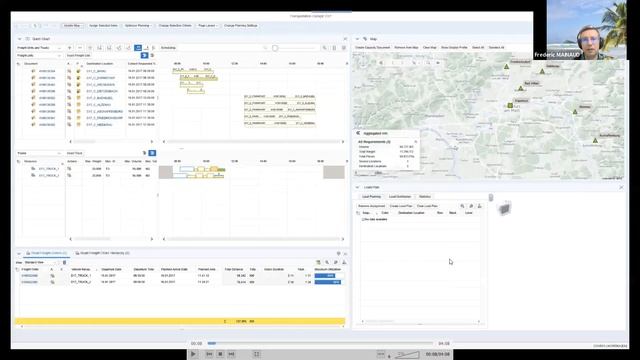Open first freight order link for DYT_TRUCK_1
The image size is (640, 360).
pos(29,276)
